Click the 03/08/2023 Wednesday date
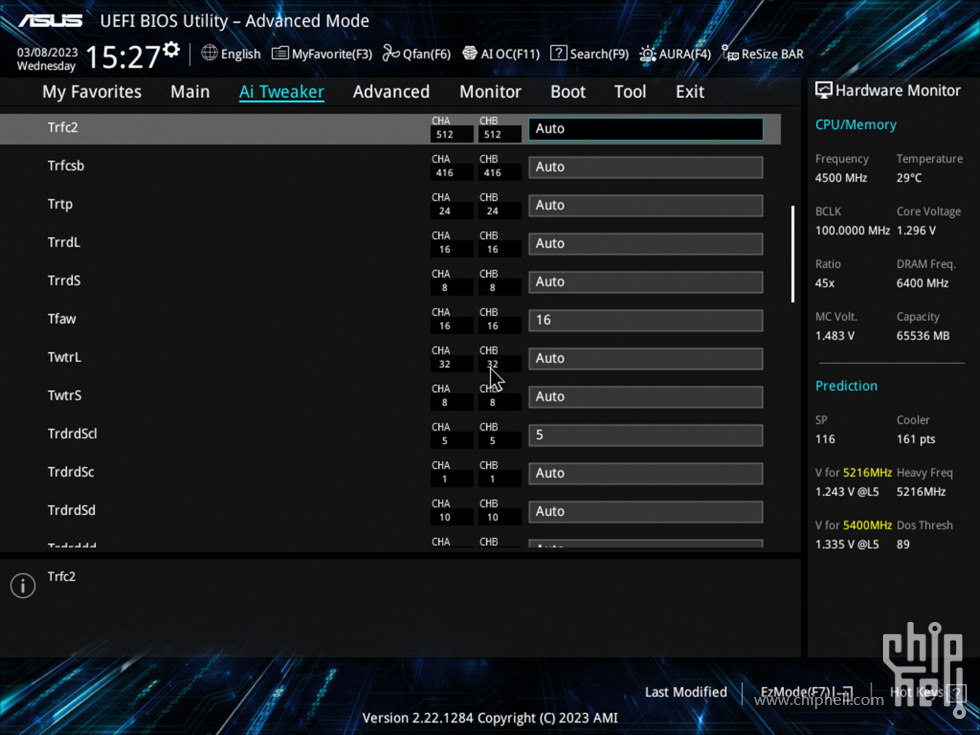Image resolution: width=980 pixels, height=735 pixels. 48,59
